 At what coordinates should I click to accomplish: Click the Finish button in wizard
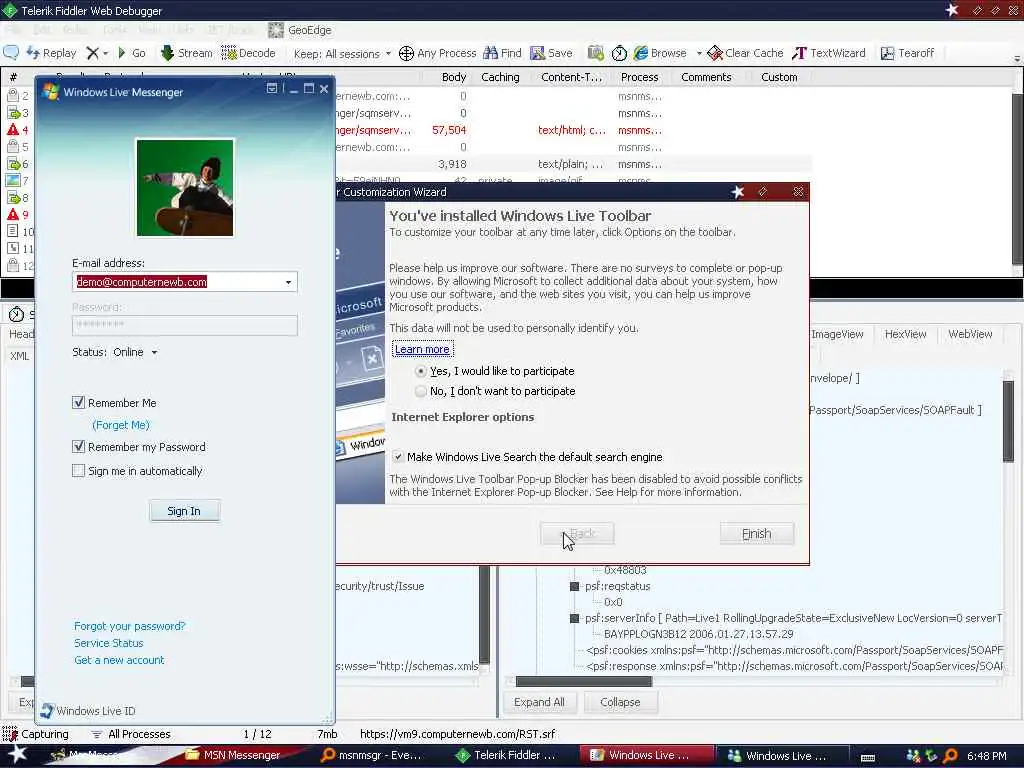(757, 534)
